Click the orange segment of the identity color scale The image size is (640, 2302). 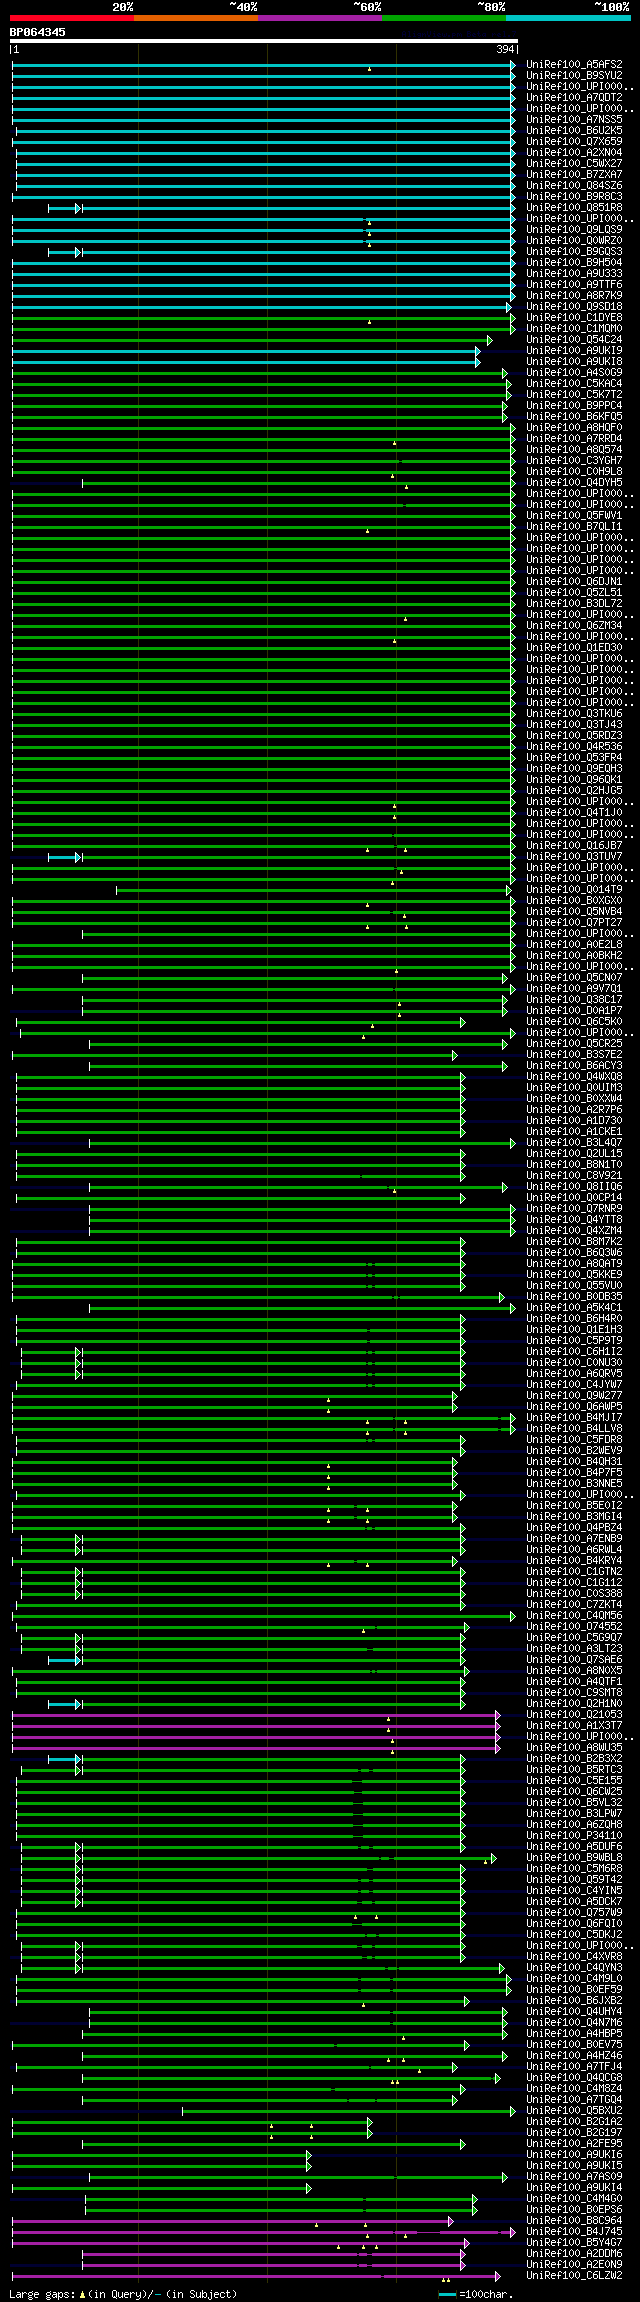pyautogui.click(x=195, y=17)
